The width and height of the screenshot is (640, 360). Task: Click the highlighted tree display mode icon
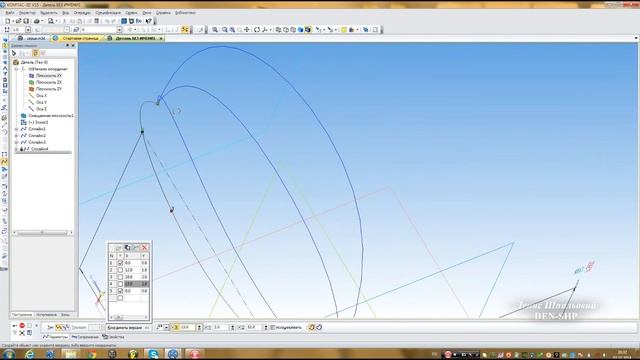tap(36, 53)
